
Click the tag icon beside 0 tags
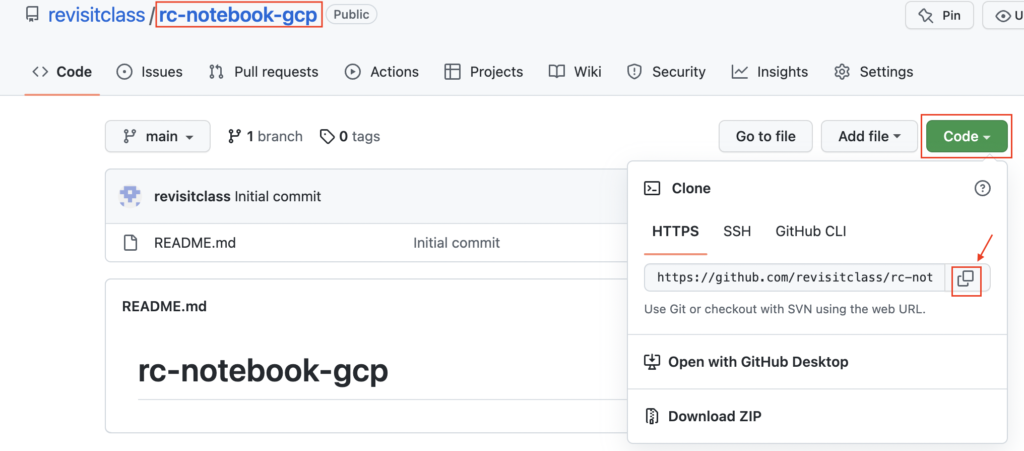327,136
